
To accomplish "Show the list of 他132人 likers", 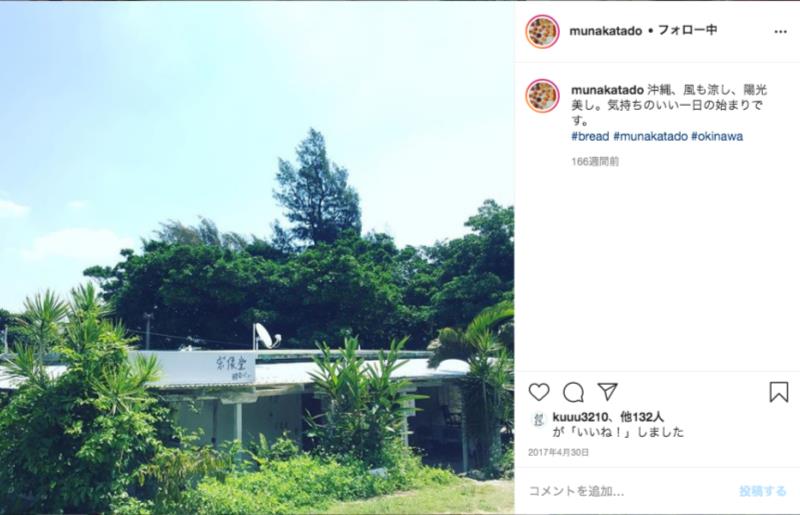I will pyautogui.click(x=642, y=417).
